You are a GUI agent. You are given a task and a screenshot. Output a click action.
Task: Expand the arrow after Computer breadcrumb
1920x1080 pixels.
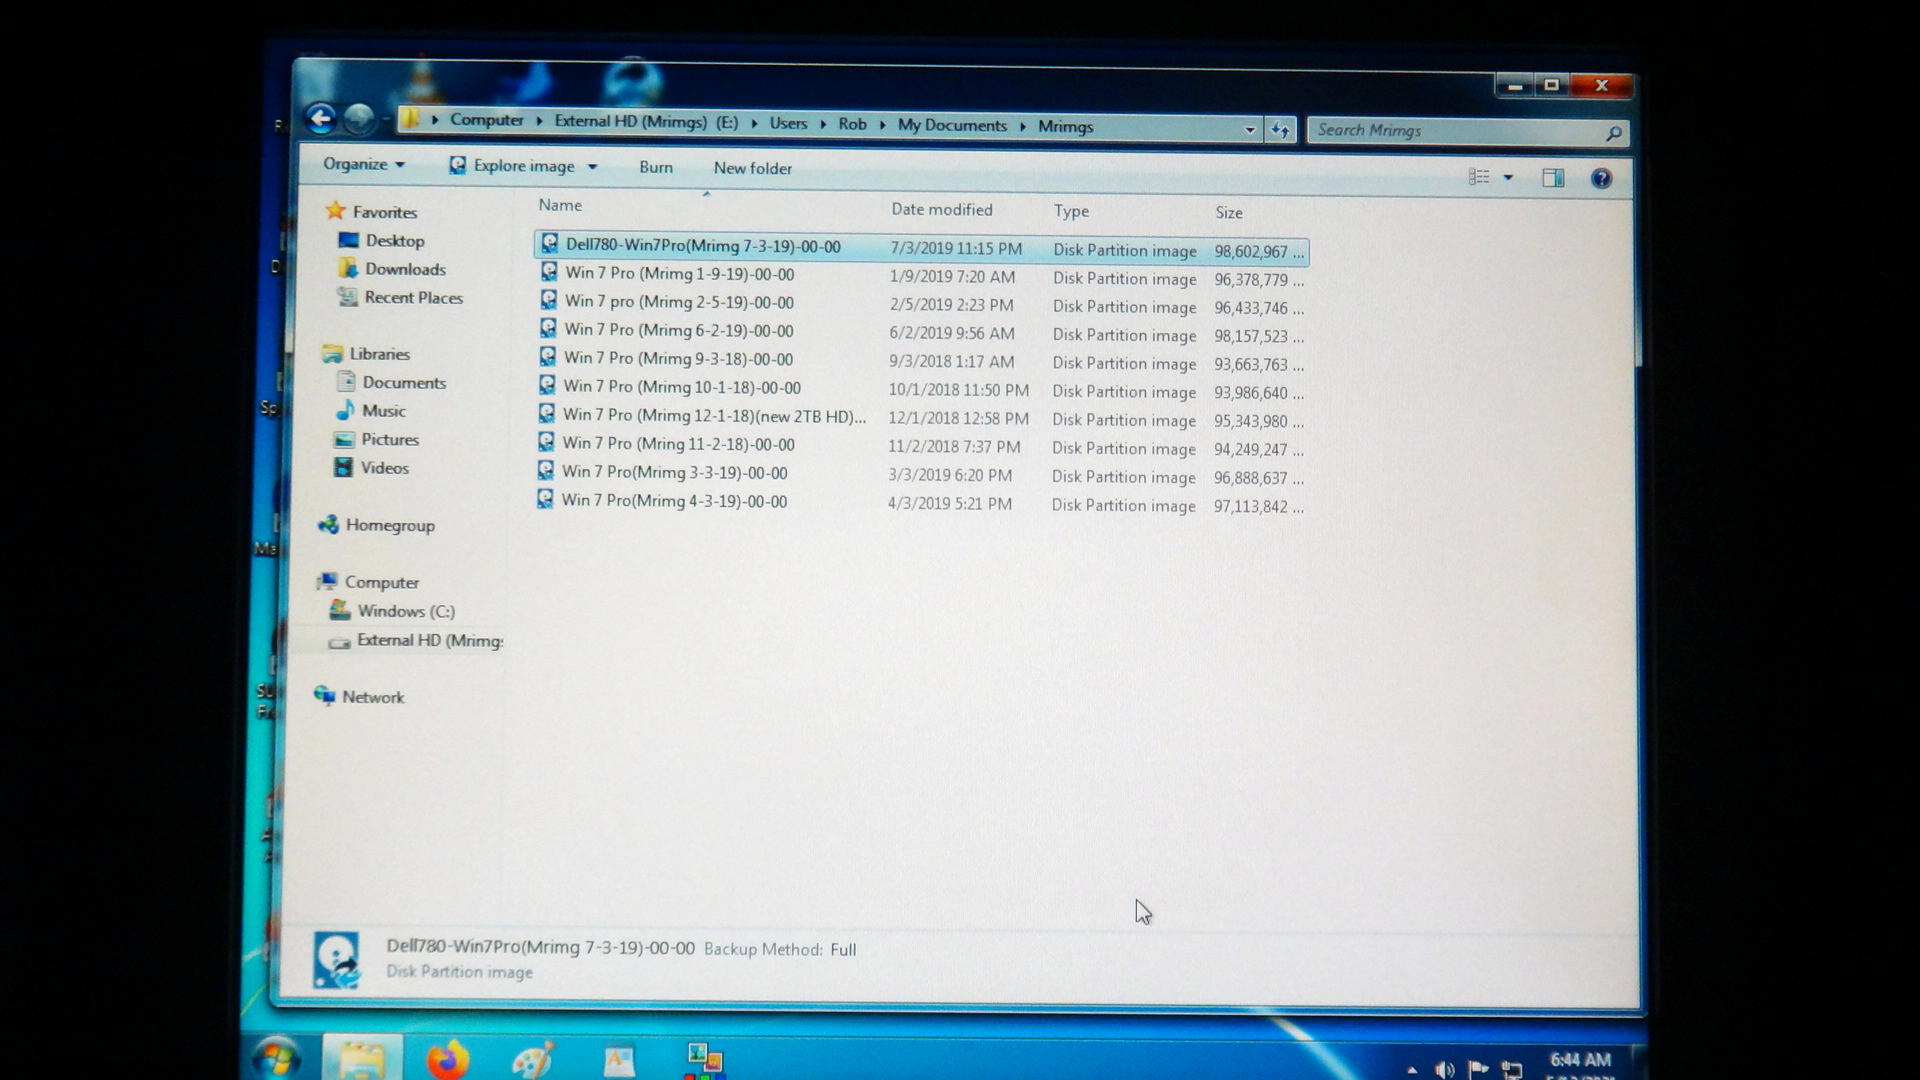click(539, 121)
